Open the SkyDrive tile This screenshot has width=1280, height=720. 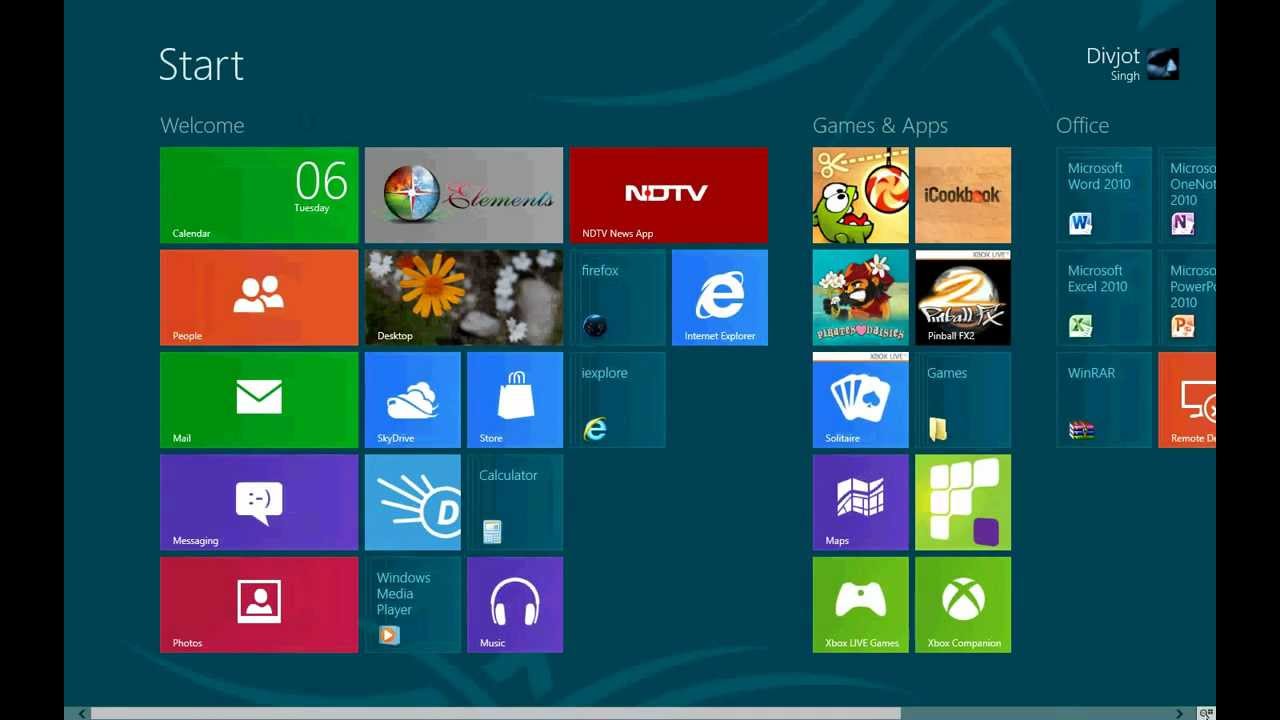pos(413,400)
